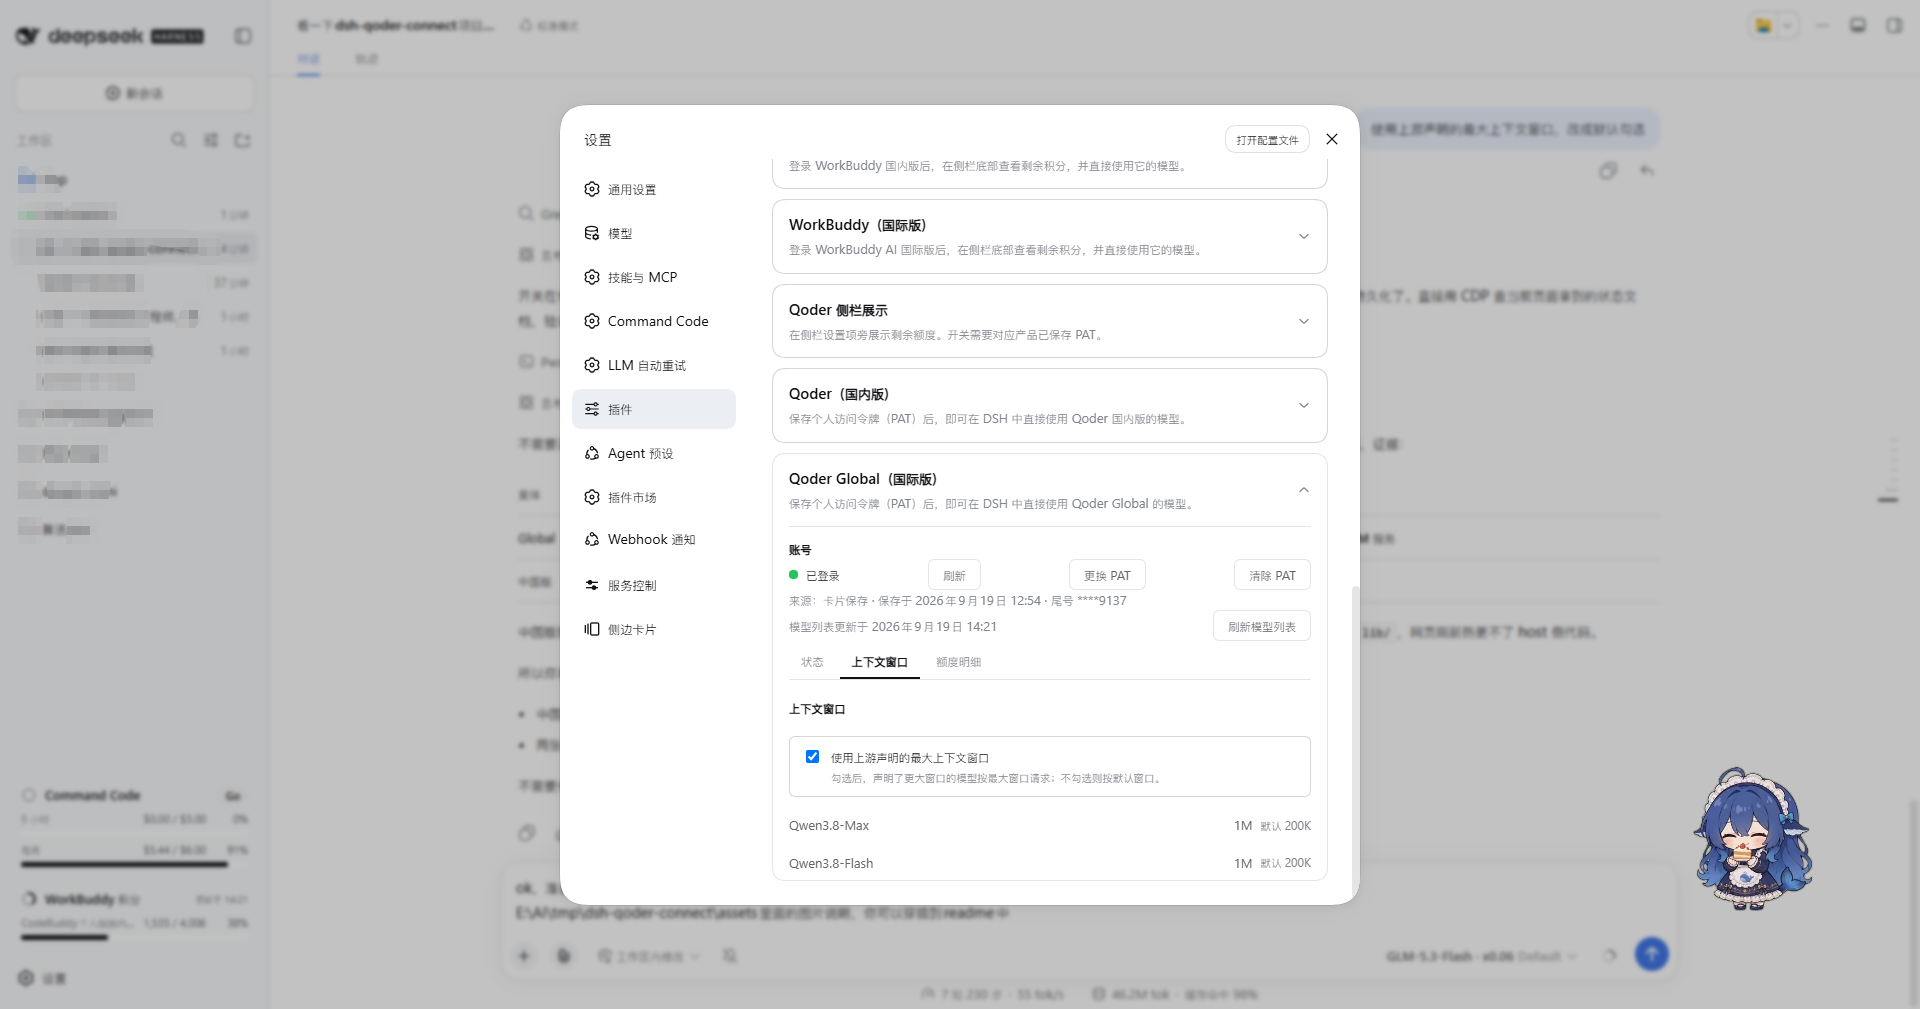Open the 侧边卡片 settings section
The height and width of the screenshot is (1009, 1920).
coord(654,629)
